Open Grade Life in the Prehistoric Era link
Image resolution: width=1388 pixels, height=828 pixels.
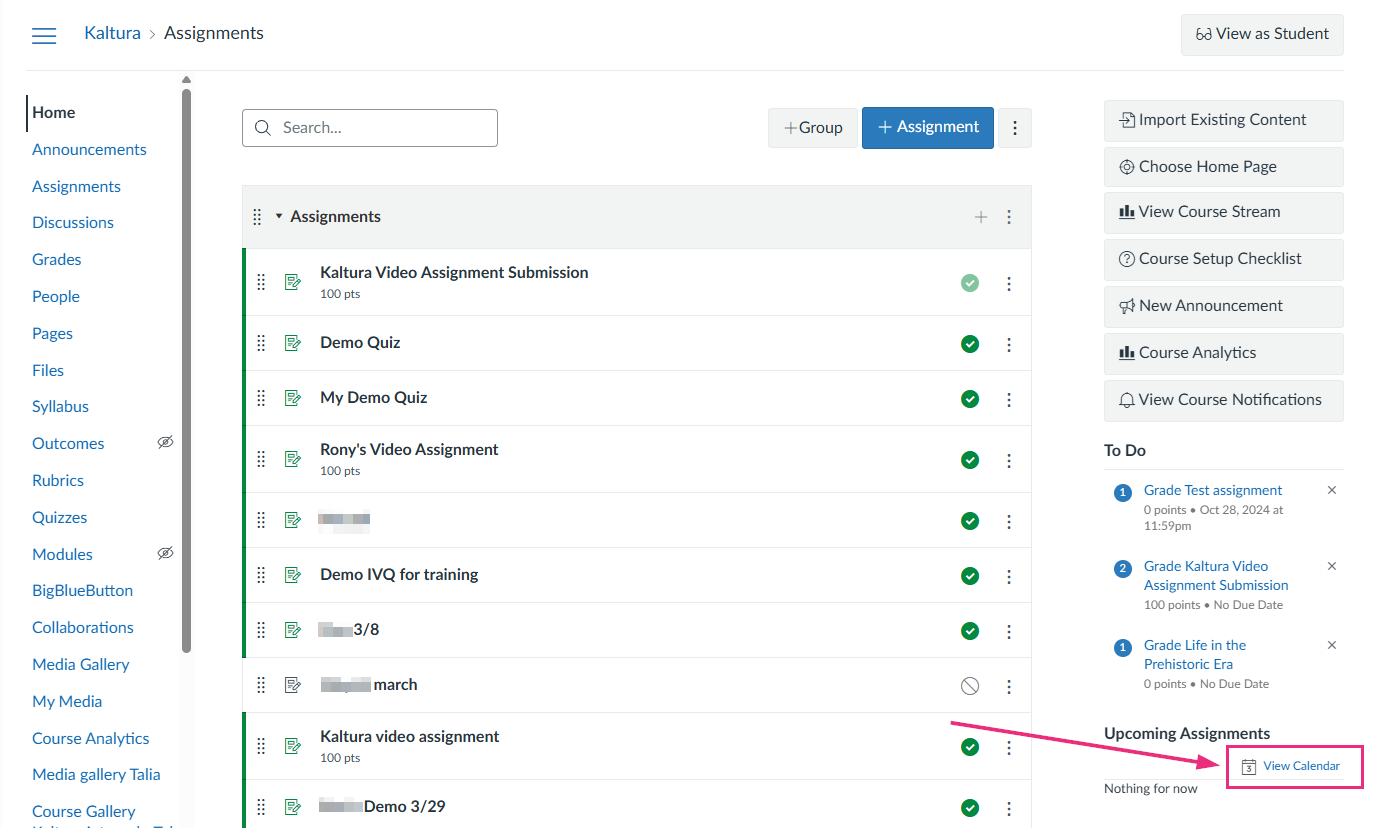click(x=1195, y=655)
